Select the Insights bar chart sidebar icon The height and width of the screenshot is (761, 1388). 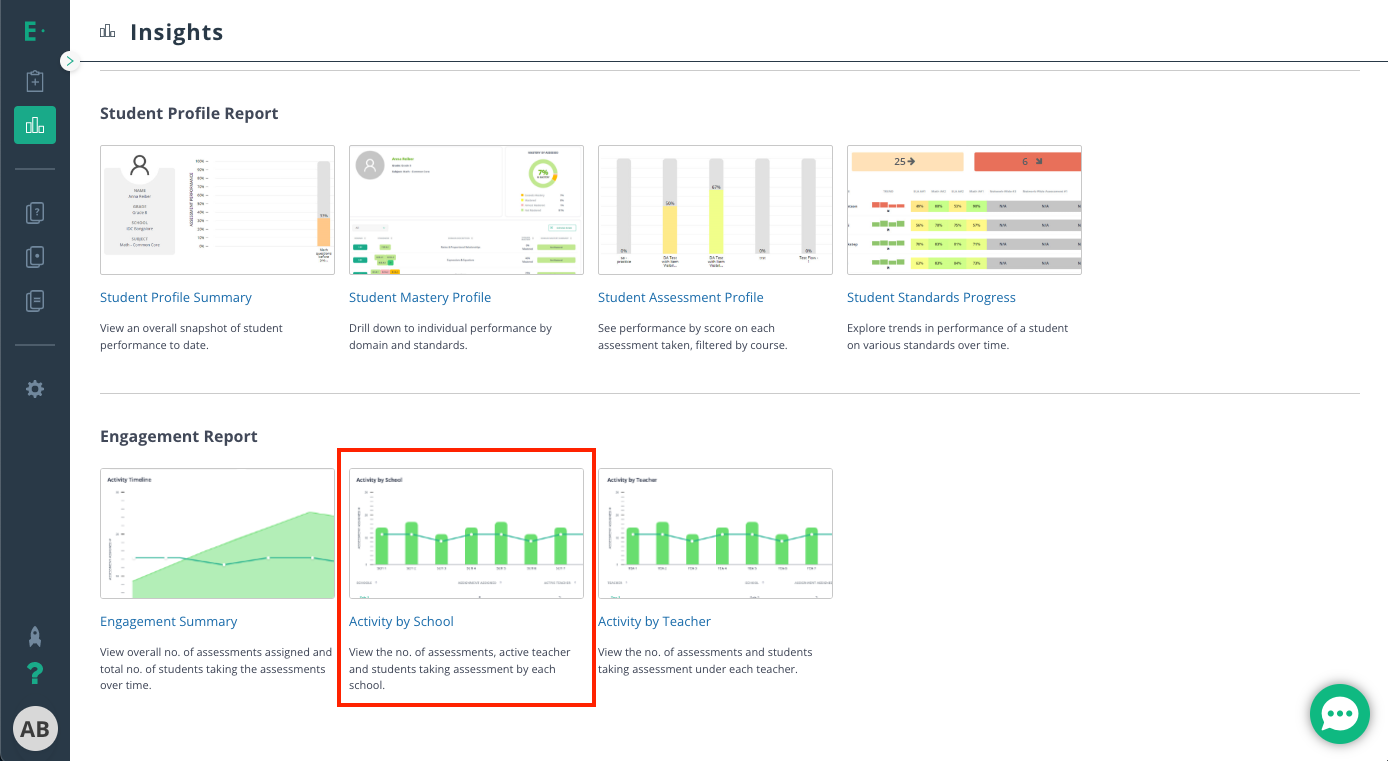pos(35,125)
